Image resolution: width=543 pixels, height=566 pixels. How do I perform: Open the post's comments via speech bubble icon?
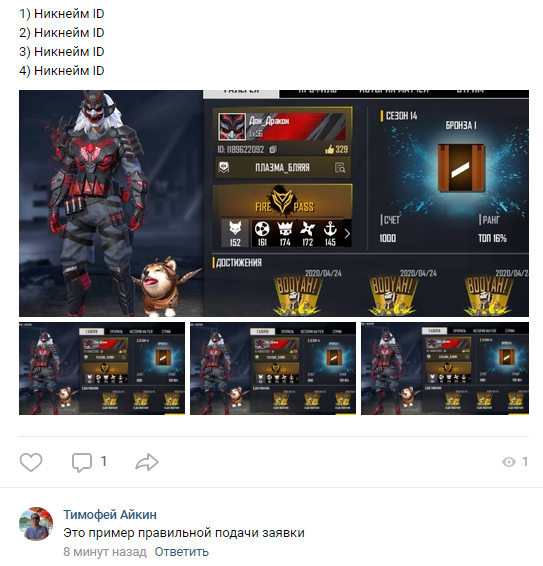point(82,462)
